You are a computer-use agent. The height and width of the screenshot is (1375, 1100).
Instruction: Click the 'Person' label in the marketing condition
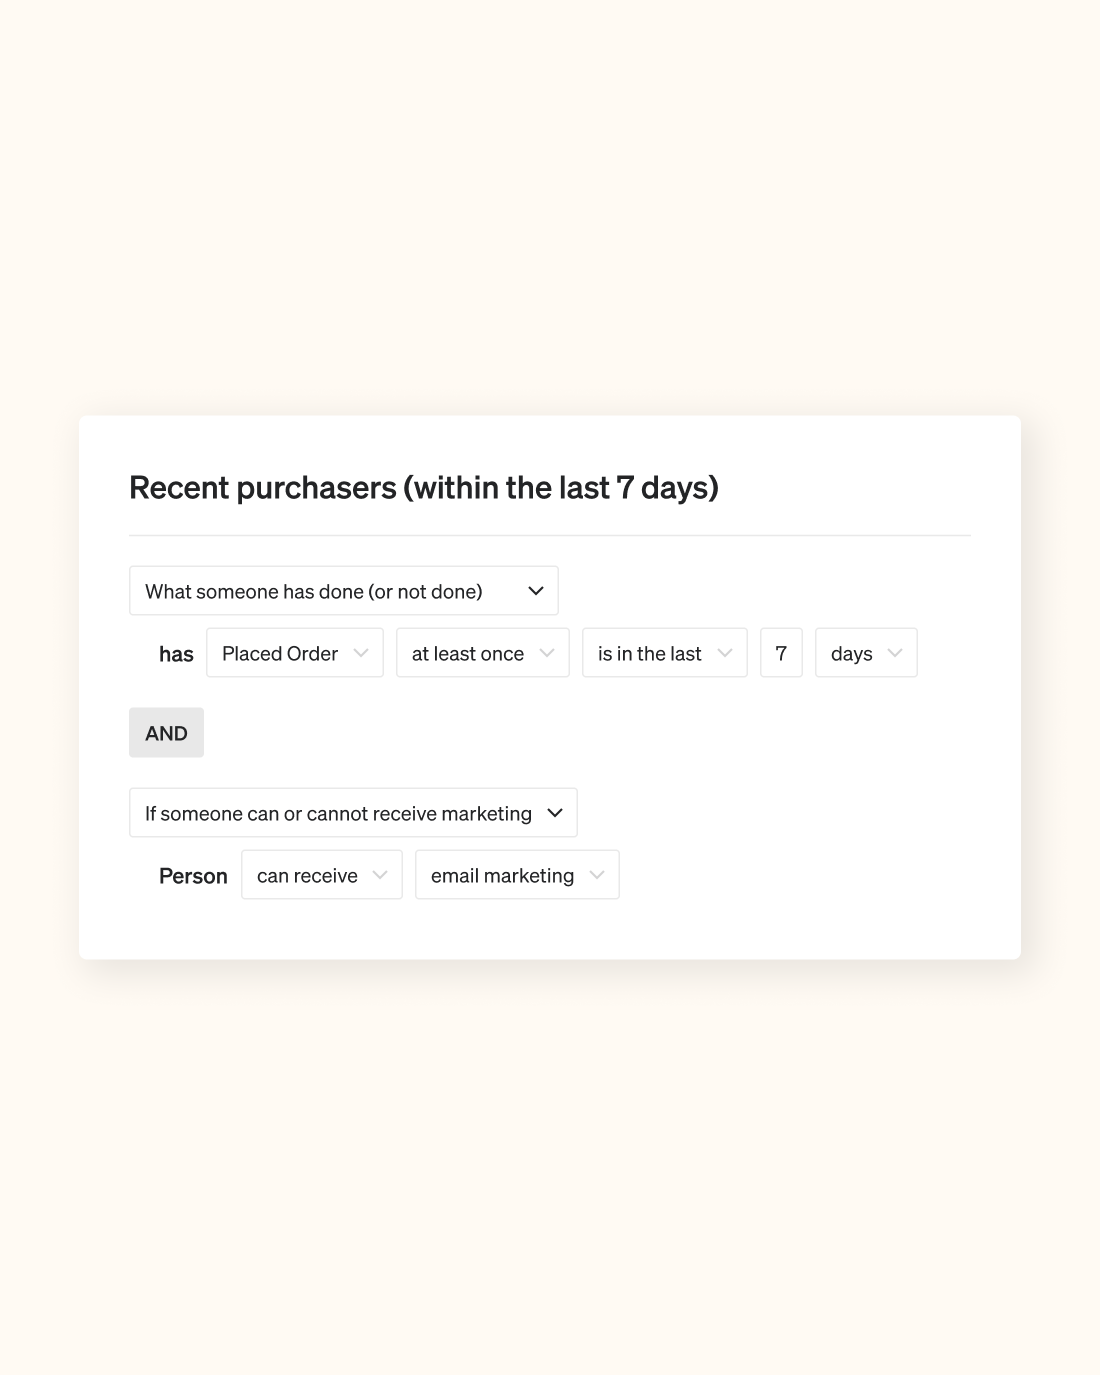tap(193, 875)
